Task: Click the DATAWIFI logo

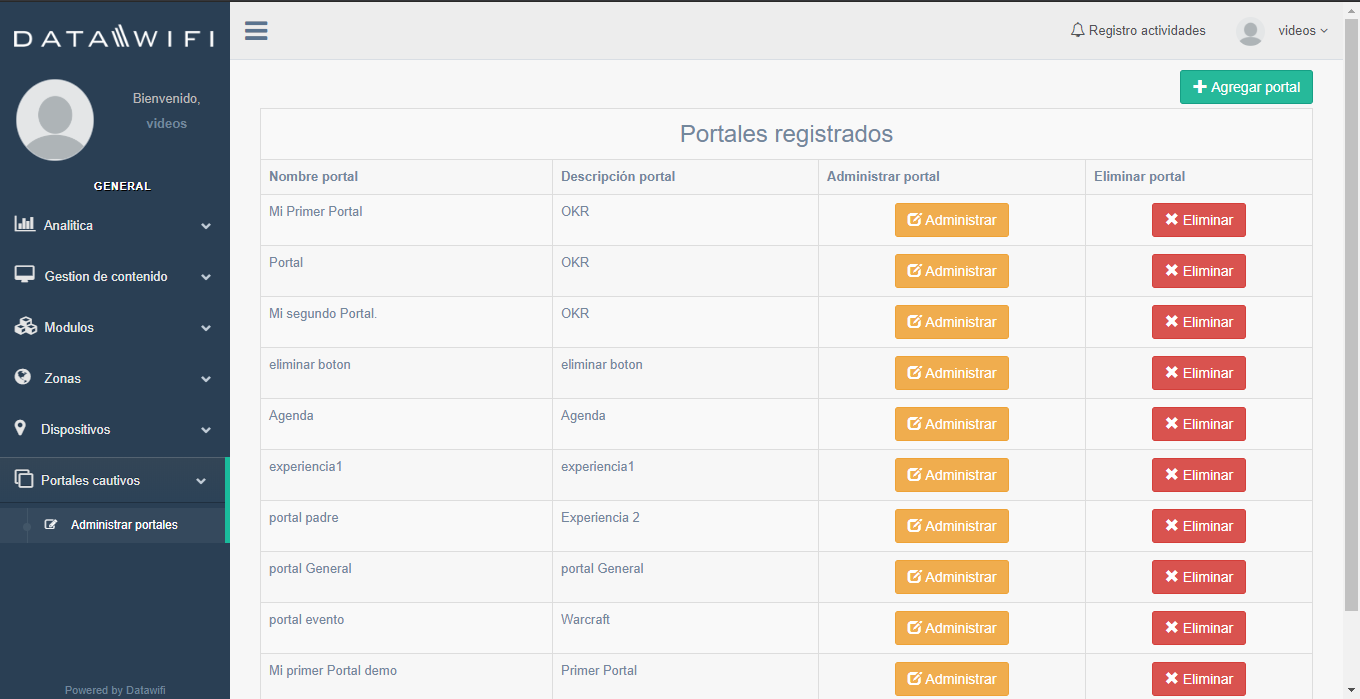Action: pyautogui.click(x=114, y=38)
